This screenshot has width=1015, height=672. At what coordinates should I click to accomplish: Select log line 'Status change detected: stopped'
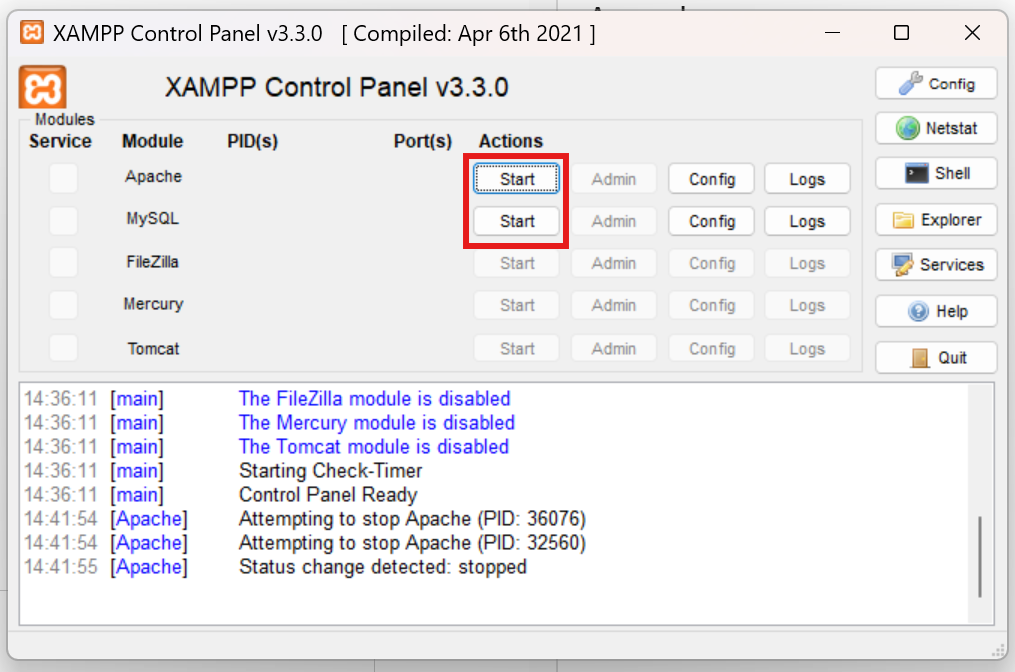(383, 566)
